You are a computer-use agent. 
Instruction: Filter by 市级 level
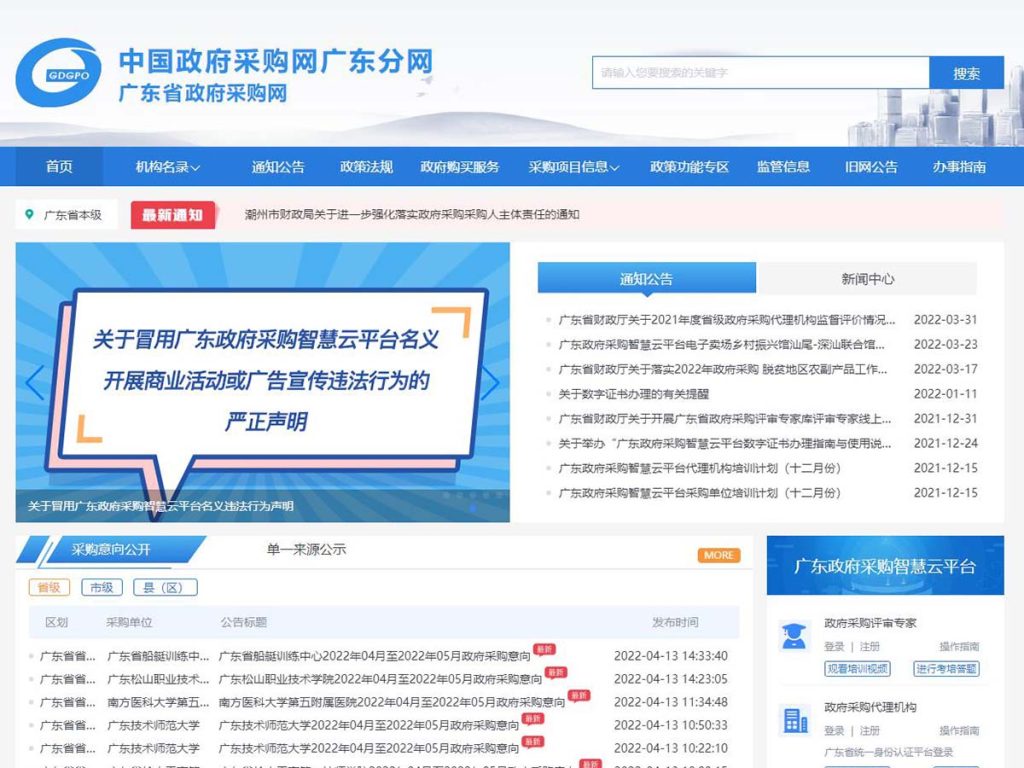click(x=101, y=588)
